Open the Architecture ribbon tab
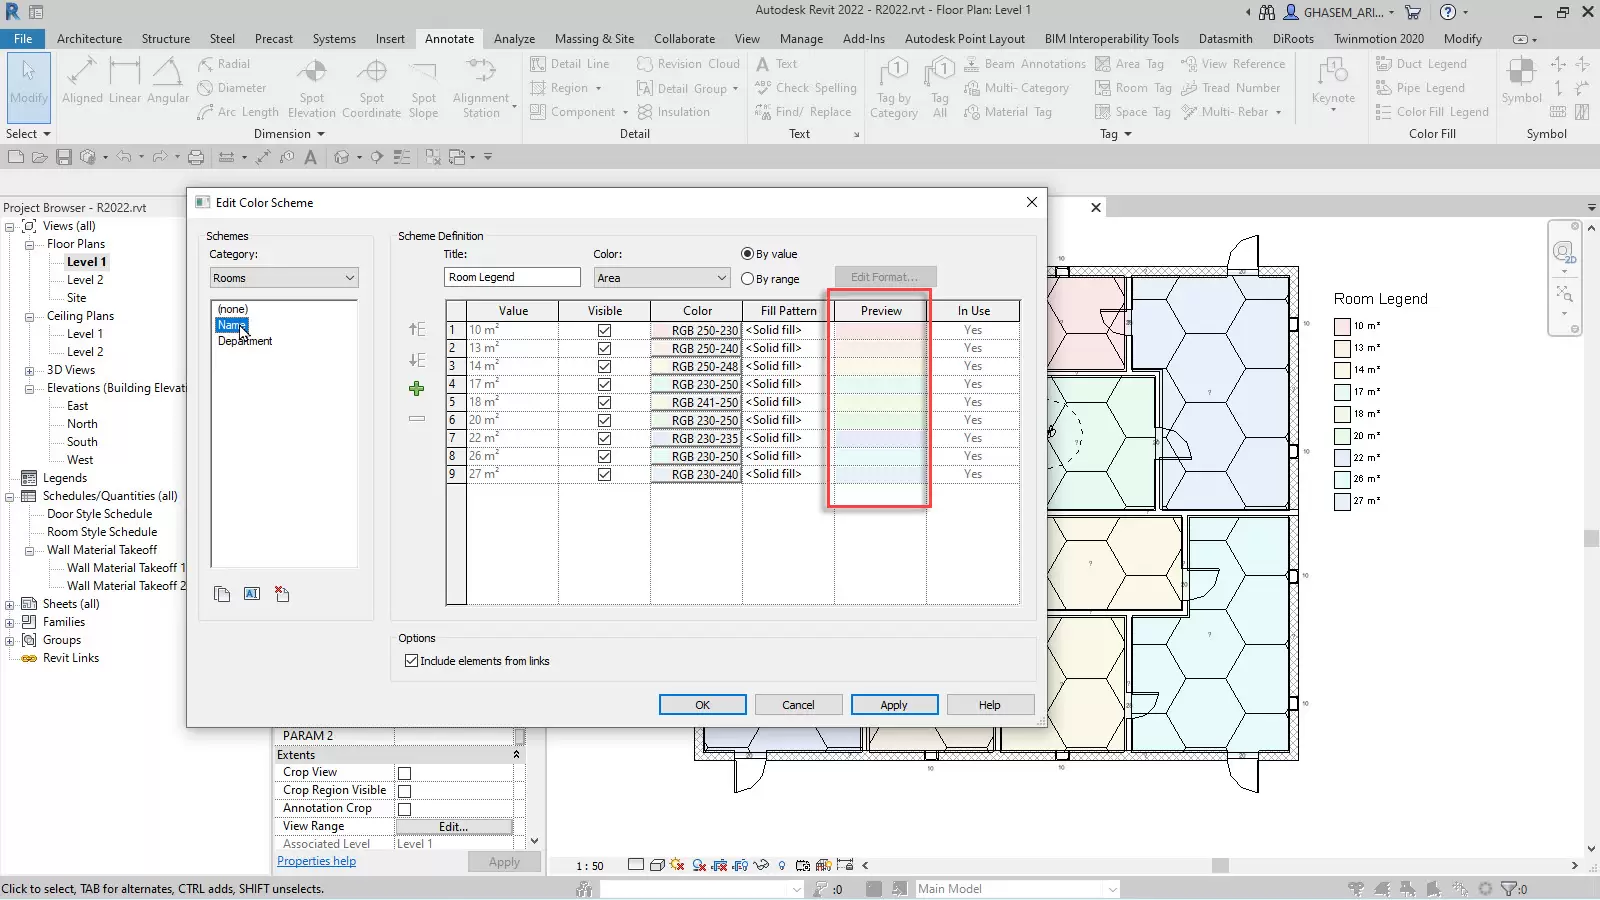 89,39
